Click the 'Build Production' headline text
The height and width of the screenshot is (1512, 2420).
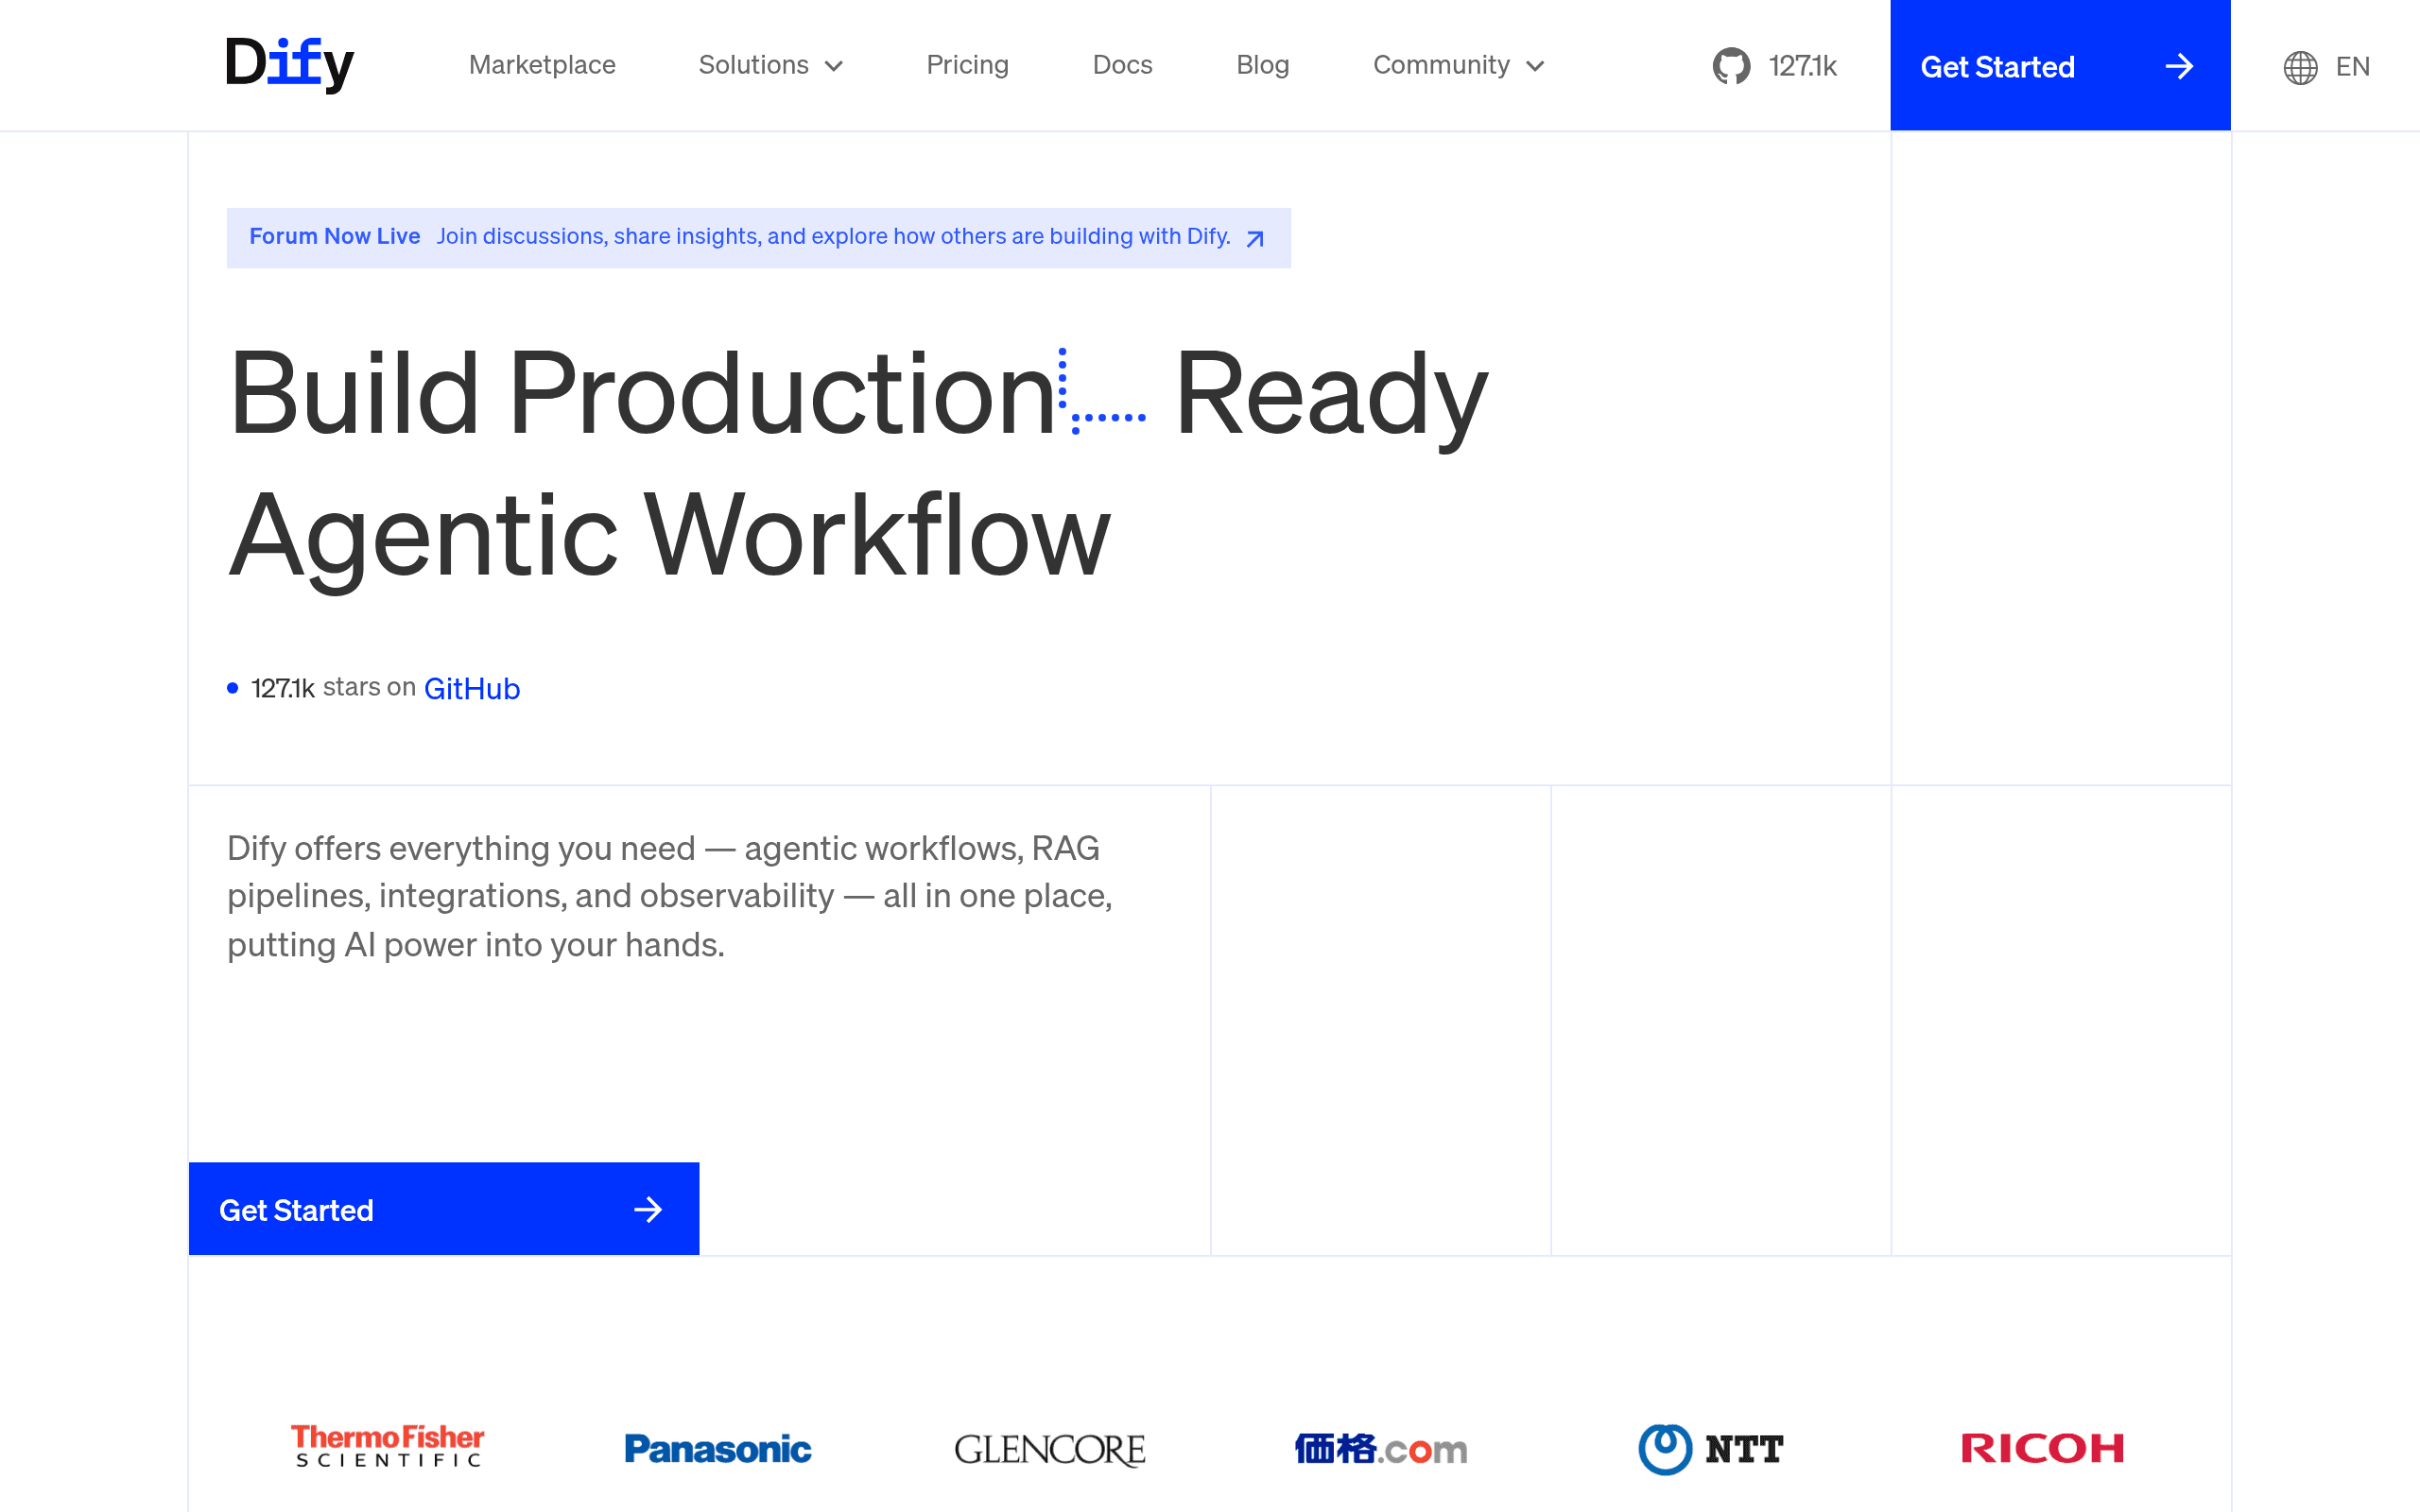coord(643,393)
